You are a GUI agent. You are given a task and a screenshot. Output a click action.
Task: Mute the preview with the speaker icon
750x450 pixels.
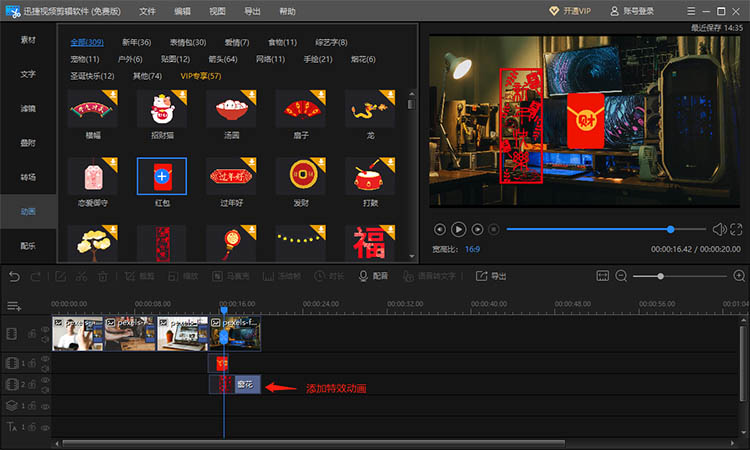coord(719,230)
